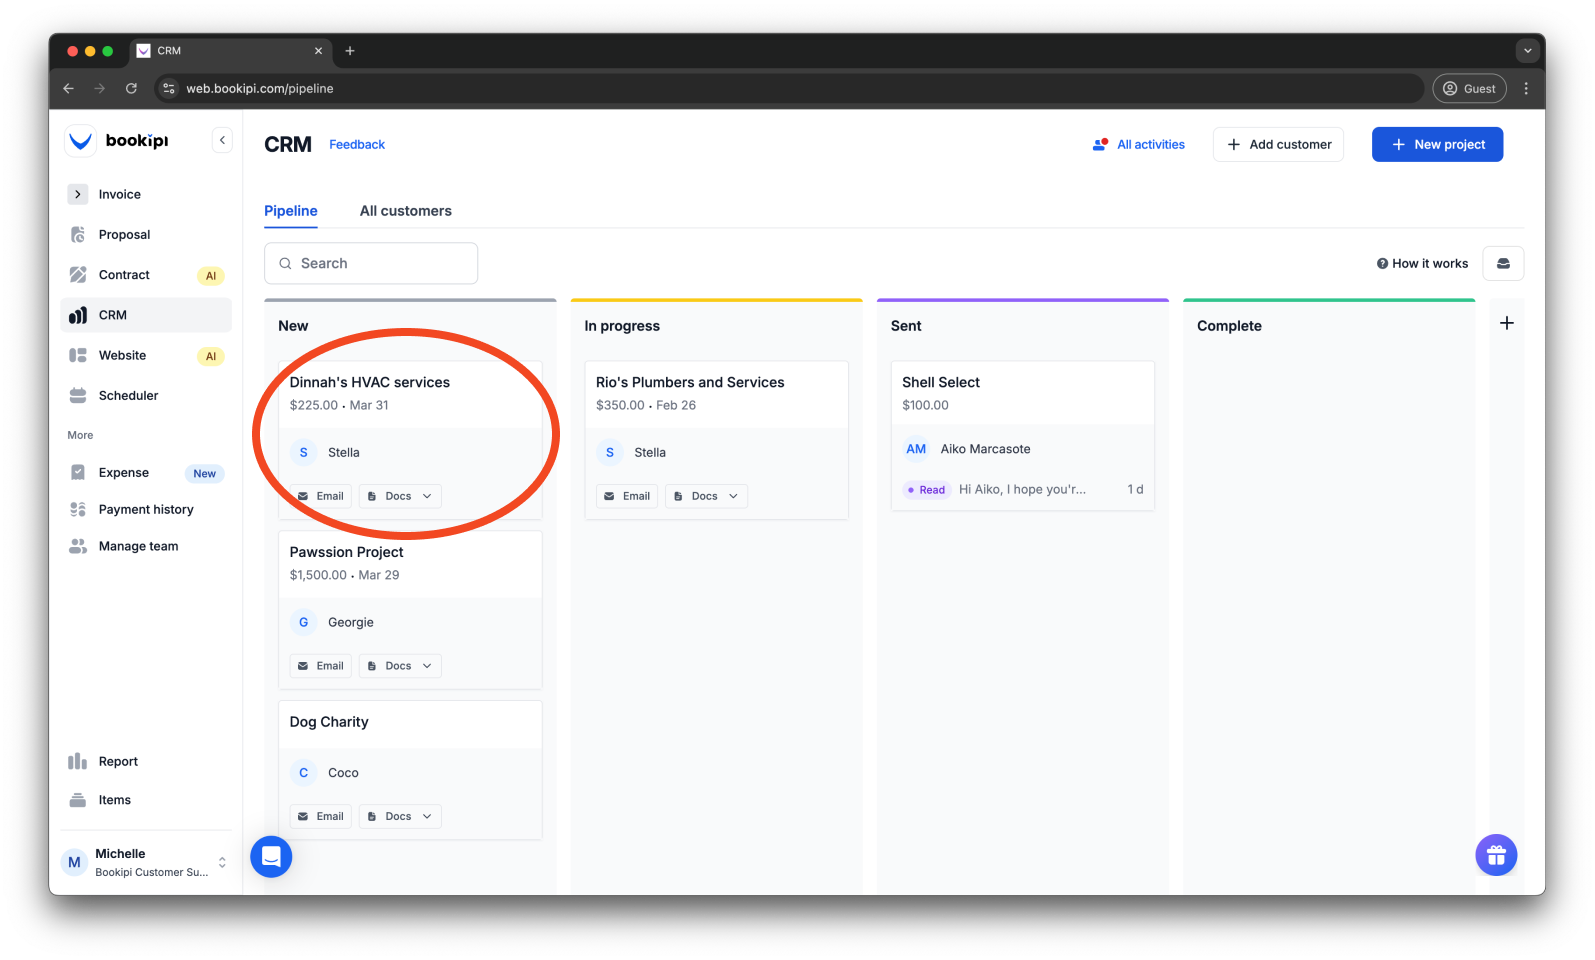Click the gift rewards icon

tap(1496, 855)
